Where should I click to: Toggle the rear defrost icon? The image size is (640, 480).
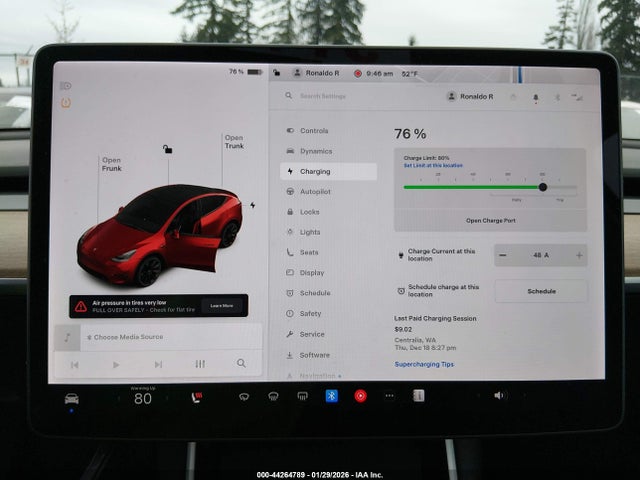(302, 396)
